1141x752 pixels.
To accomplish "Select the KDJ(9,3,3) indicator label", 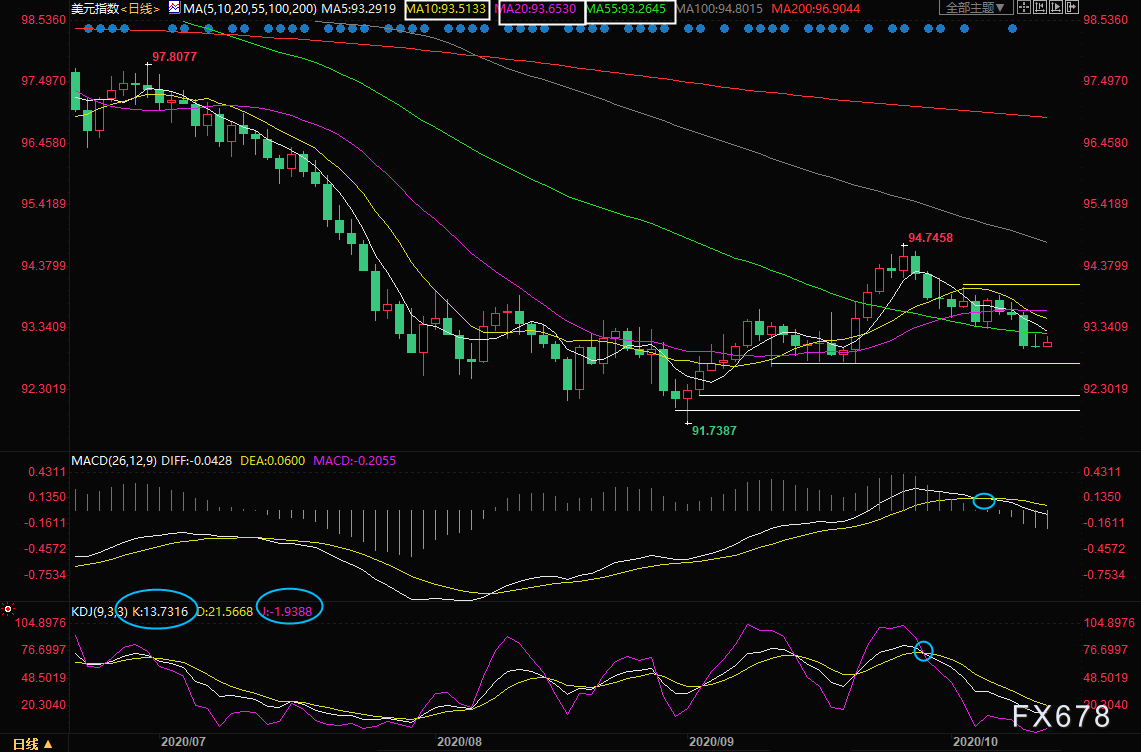I will [x=100, y=610].
